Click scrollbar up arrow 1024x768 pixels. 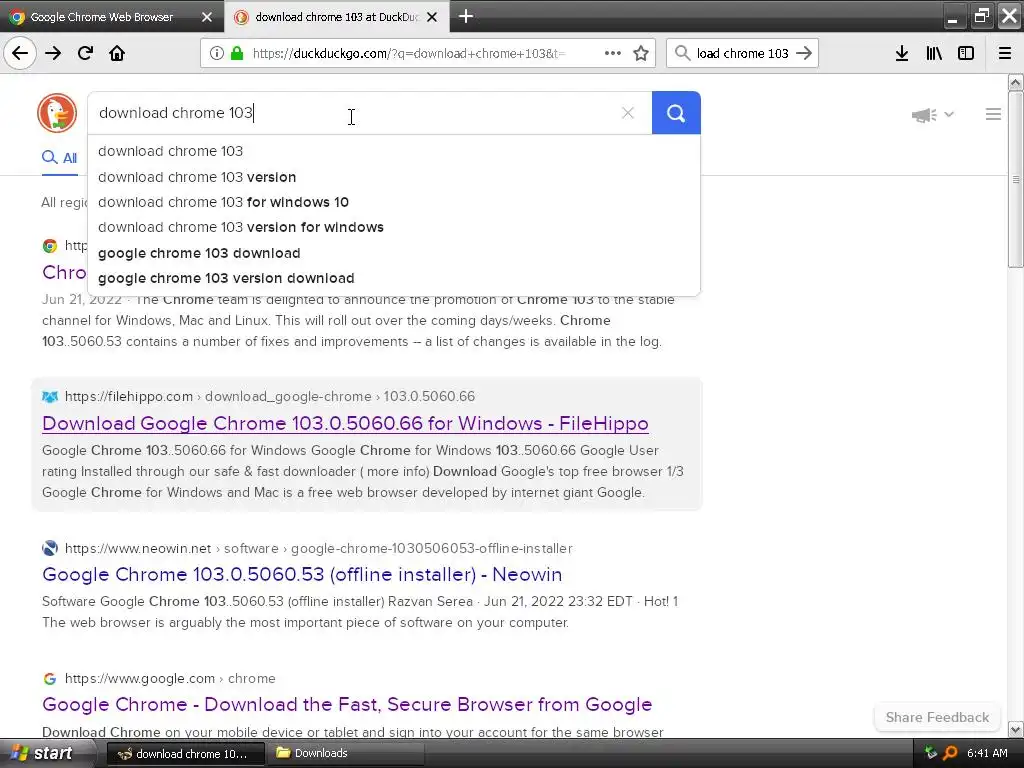[x=1015, y=82]
